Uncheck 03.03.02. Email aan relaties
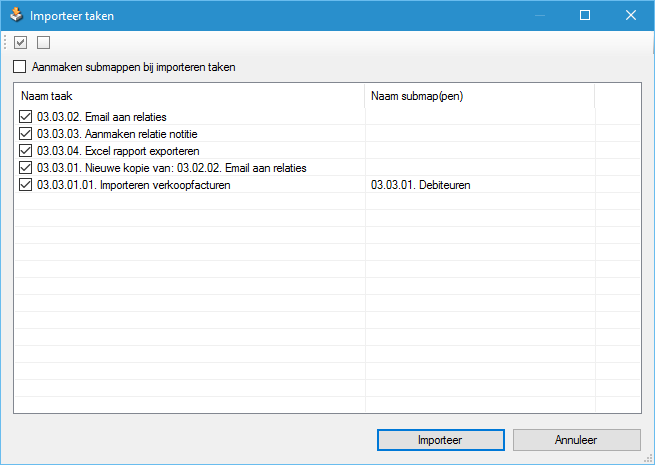Viewport: 655px width, 465px height. tap(25, 117)
